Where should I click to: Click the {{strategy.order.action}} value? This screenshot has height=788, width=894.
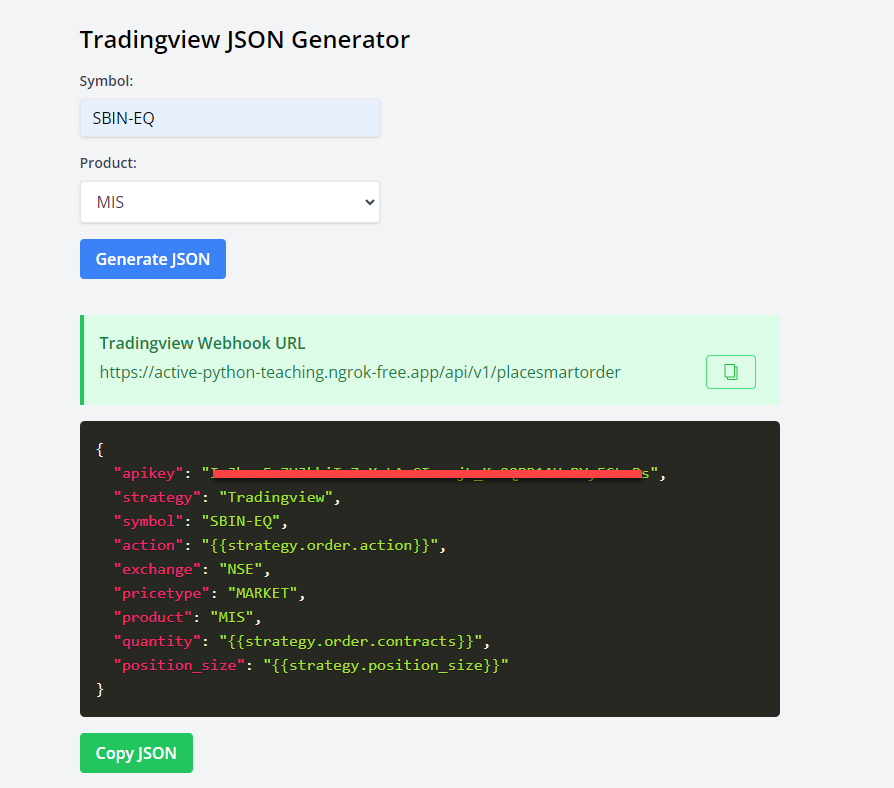pos(320,545)
